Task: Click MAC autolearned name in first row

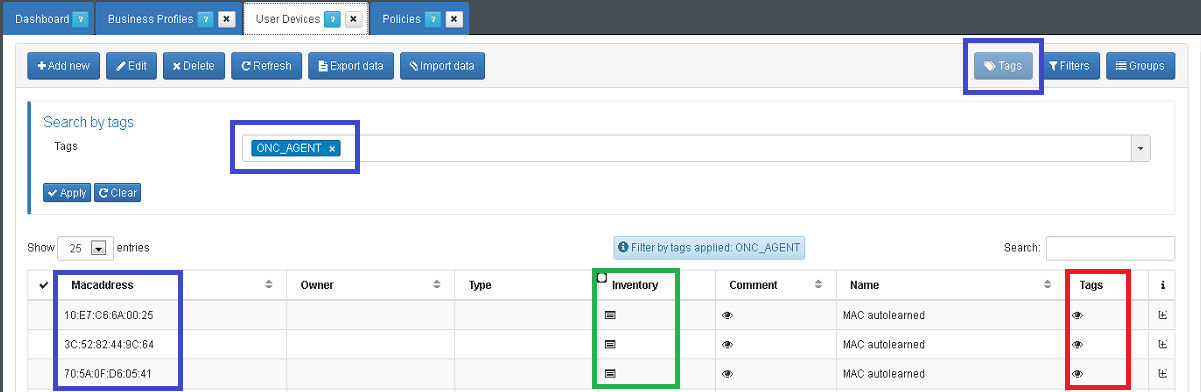Action: pyautogui.click(x=884, y=315)
